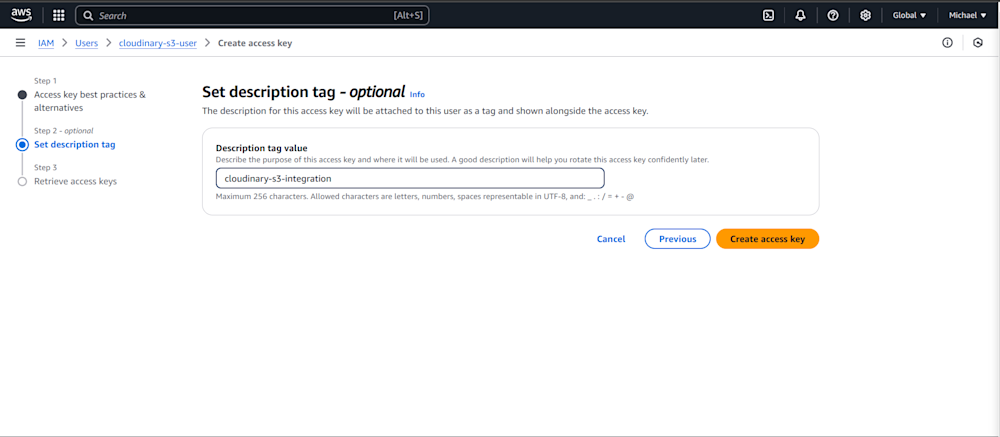Open Users breadcrumb link
The width and height of the screenshot is (1000, 437).
pyautogui.click(x=87, y=43)
